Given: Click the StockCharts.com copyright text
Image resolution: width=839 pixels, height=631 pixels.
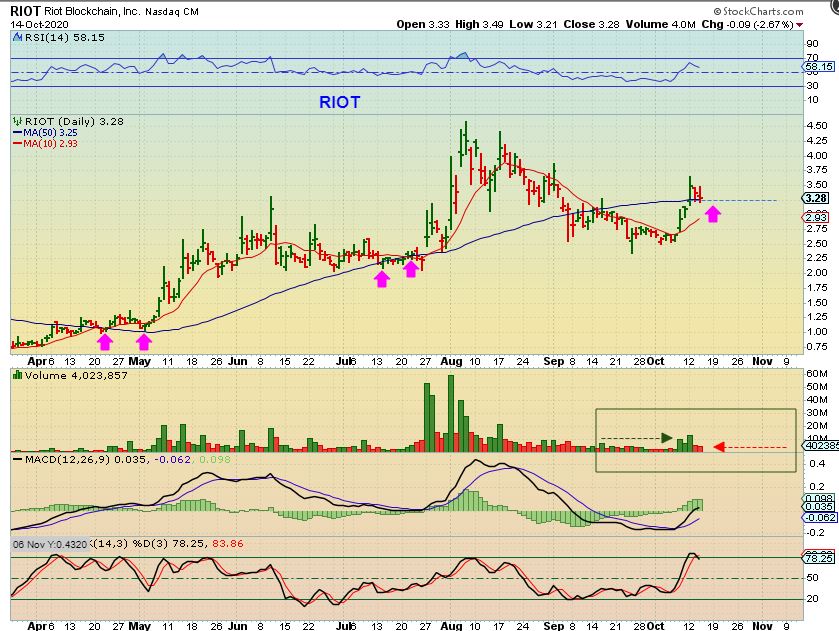Looking at the screenshot, I should (758, 11).
